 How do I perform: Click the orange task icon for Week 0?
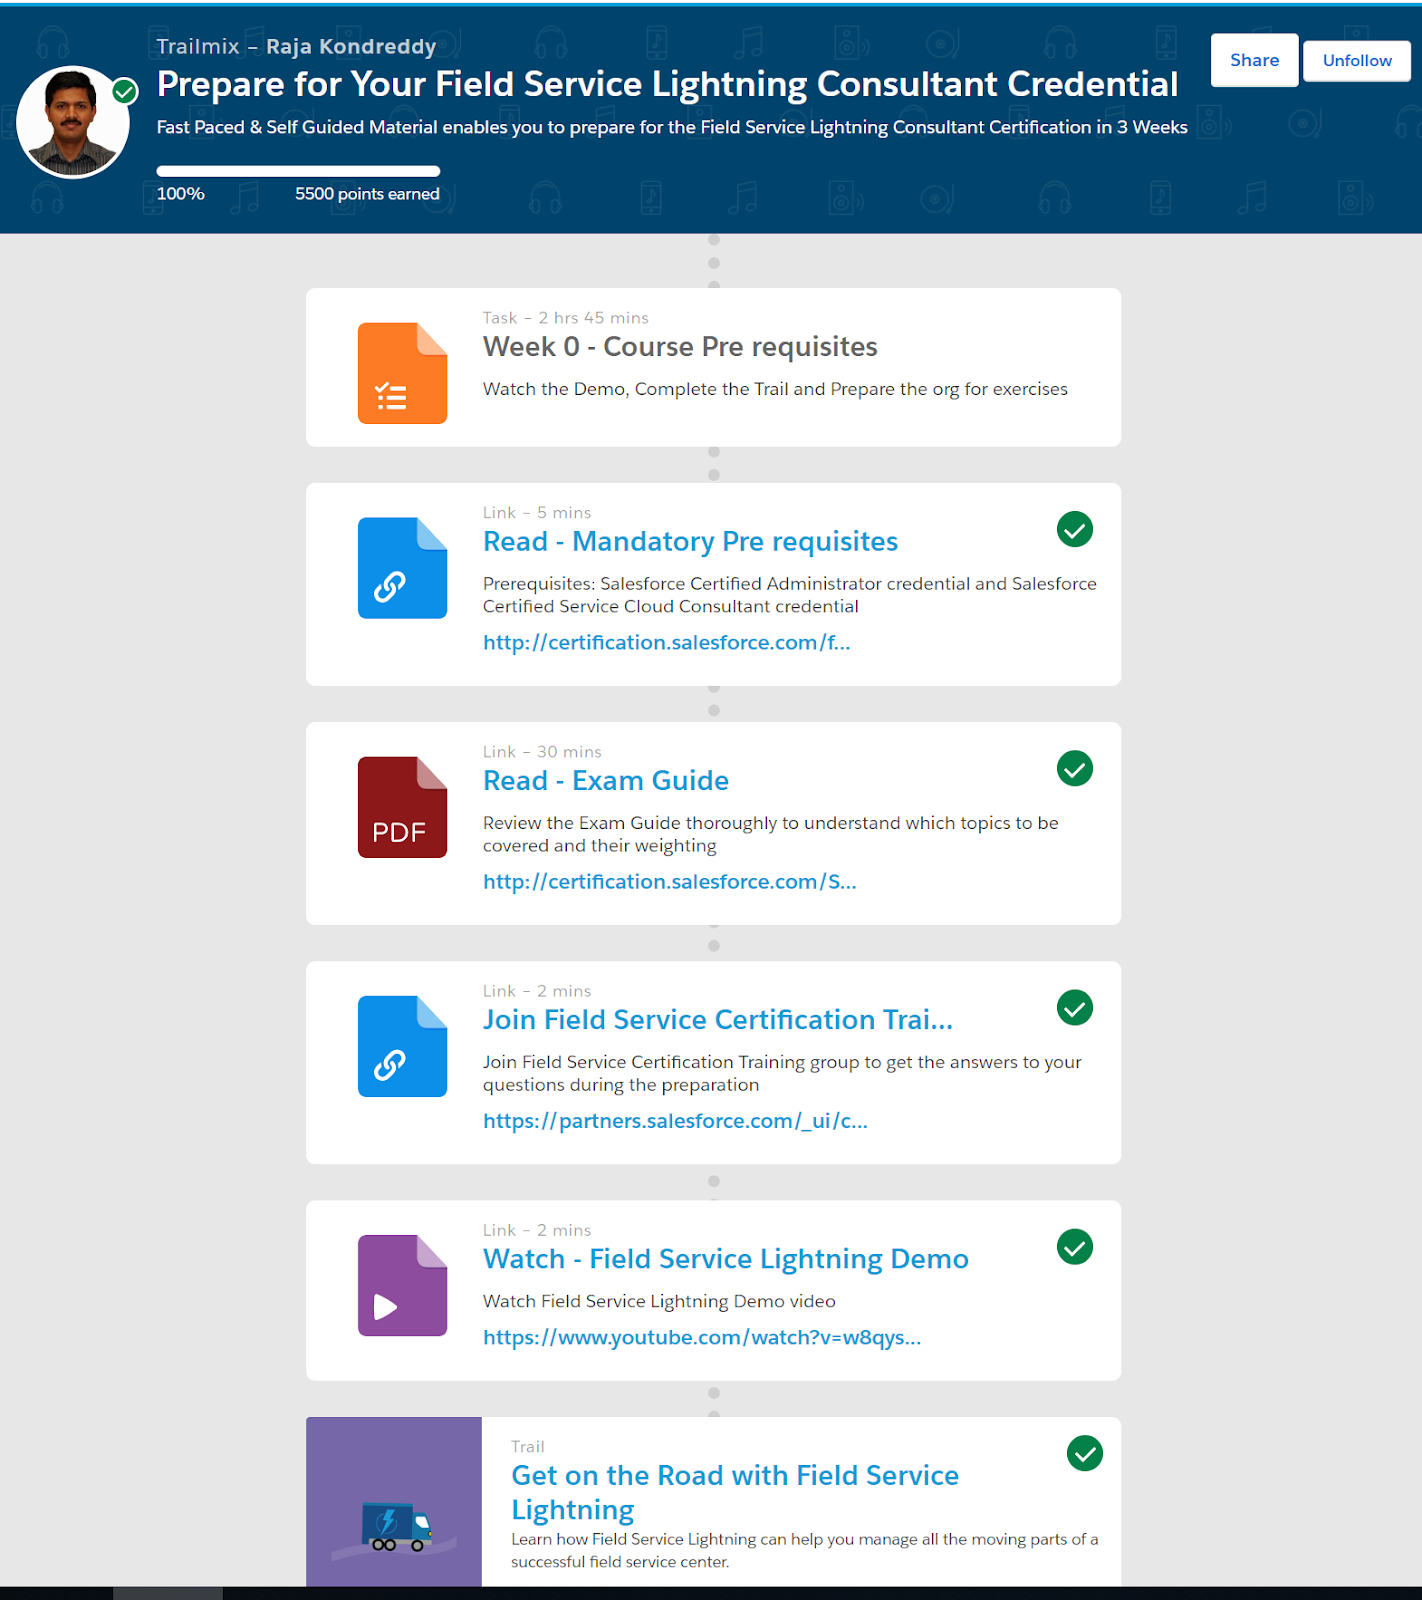(x=402, y=373)
